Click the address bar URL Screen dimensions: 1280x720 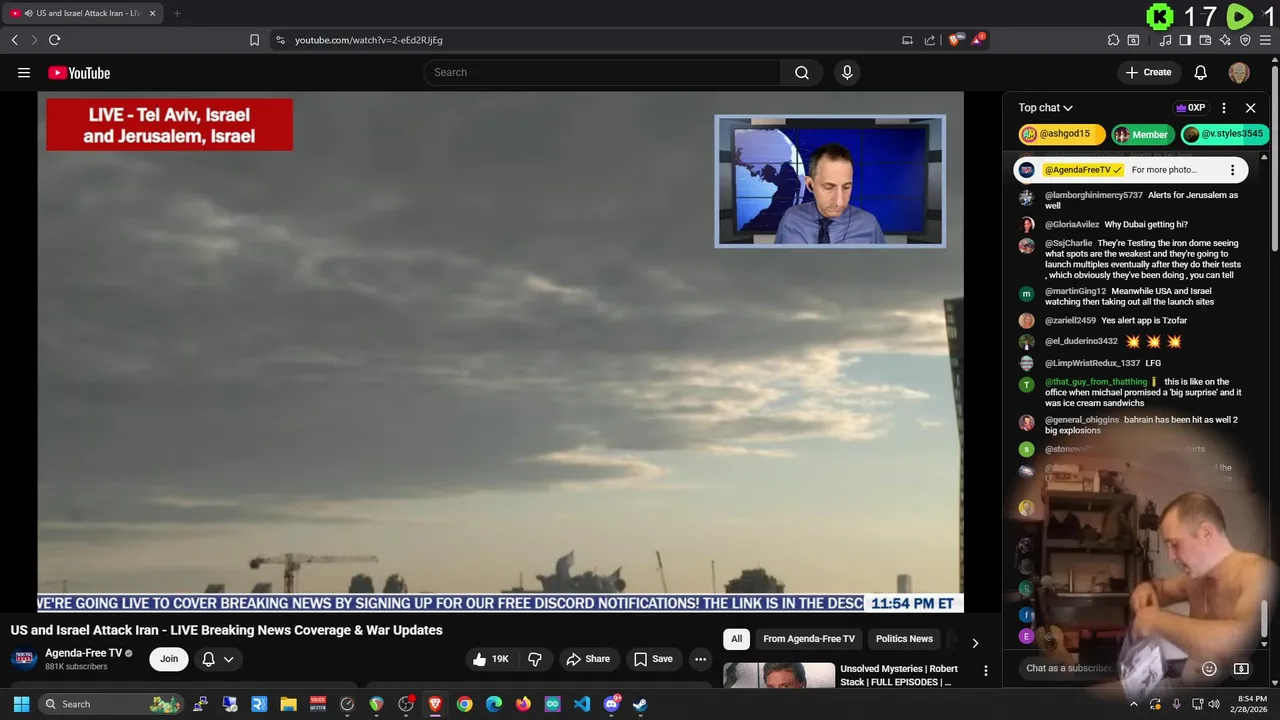(x=368, y=40)
